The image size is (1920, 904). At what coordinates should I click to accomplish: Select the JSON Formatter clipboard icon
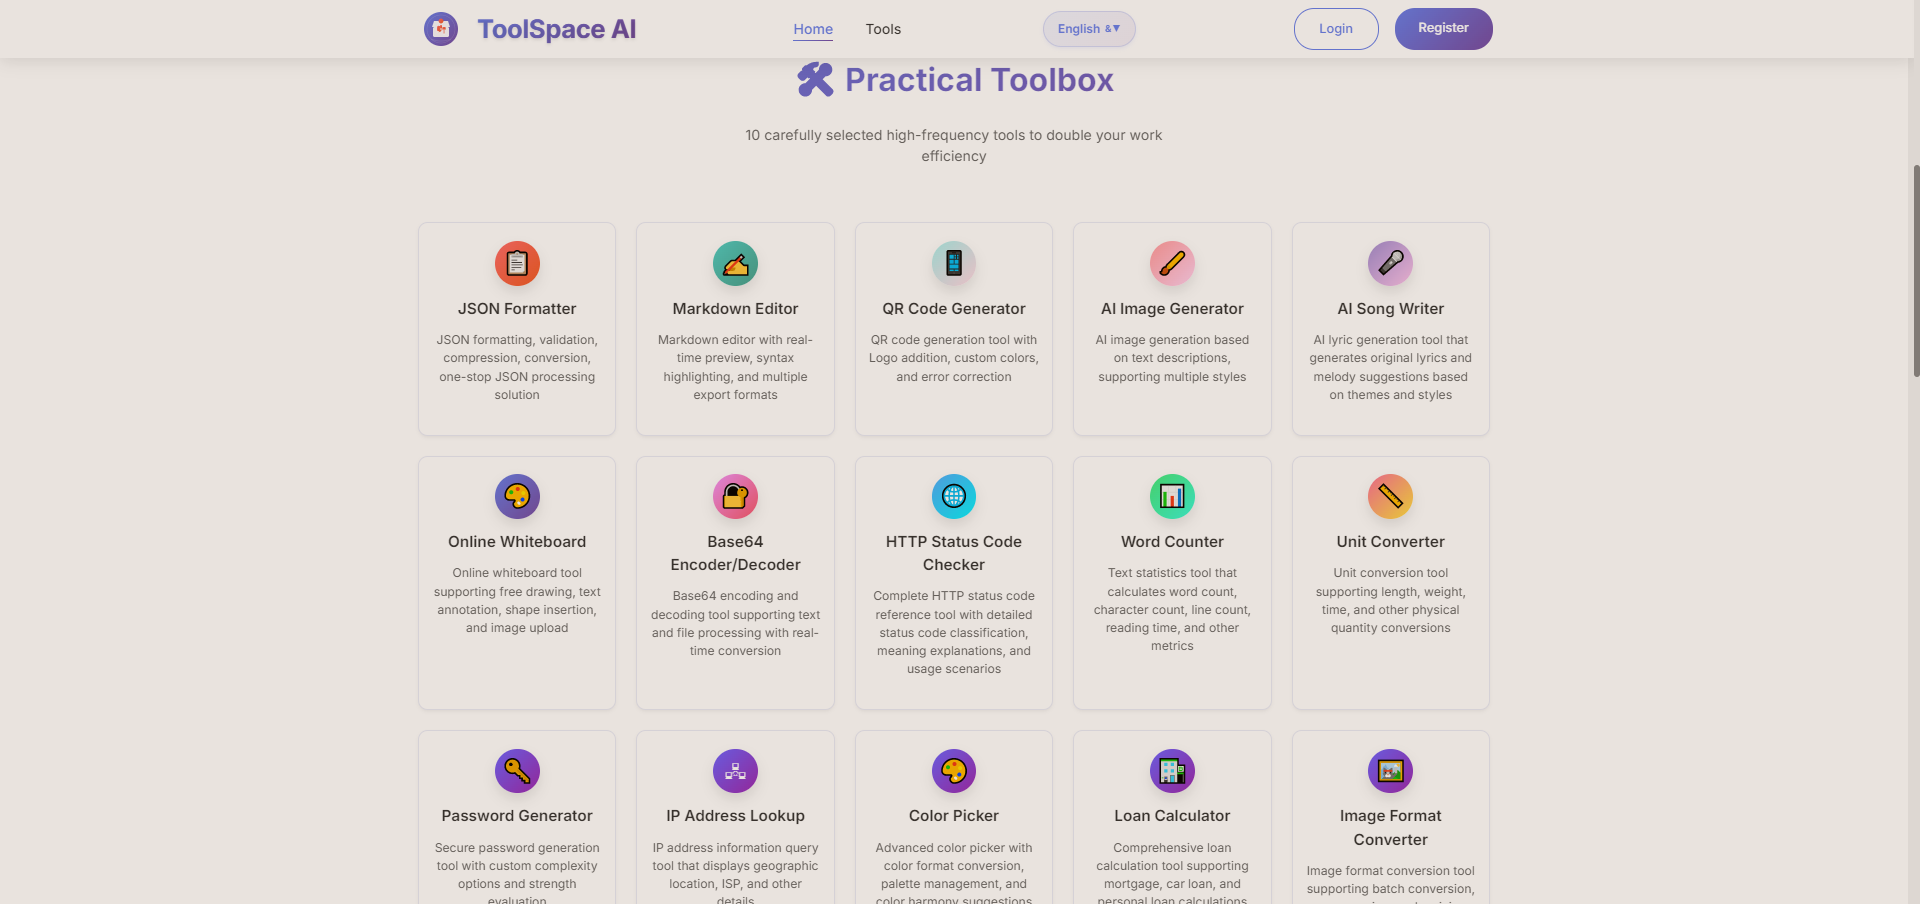point(516,263)
